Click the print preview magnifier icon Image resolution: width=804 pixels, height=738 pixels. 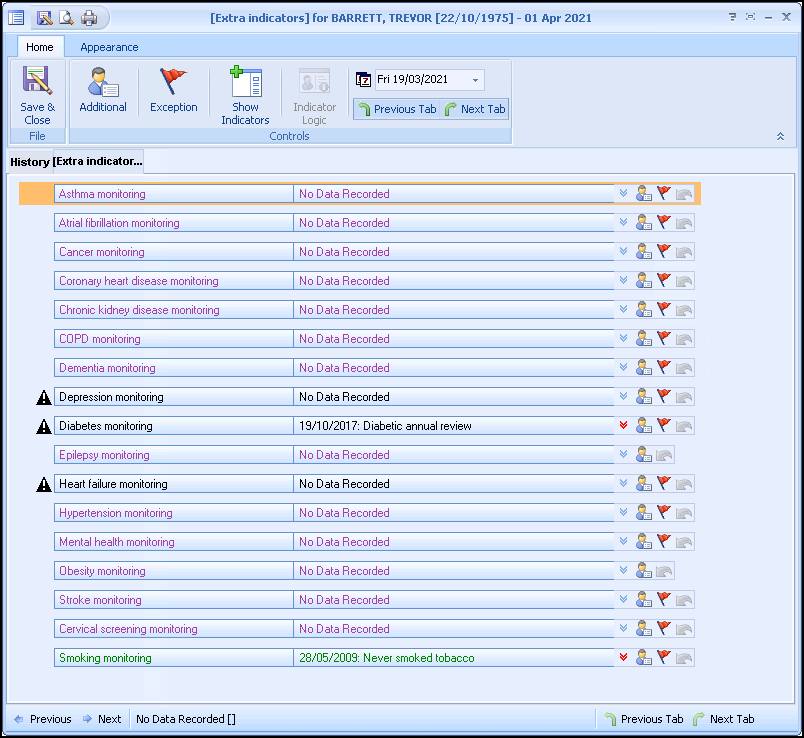click(66, 17)
